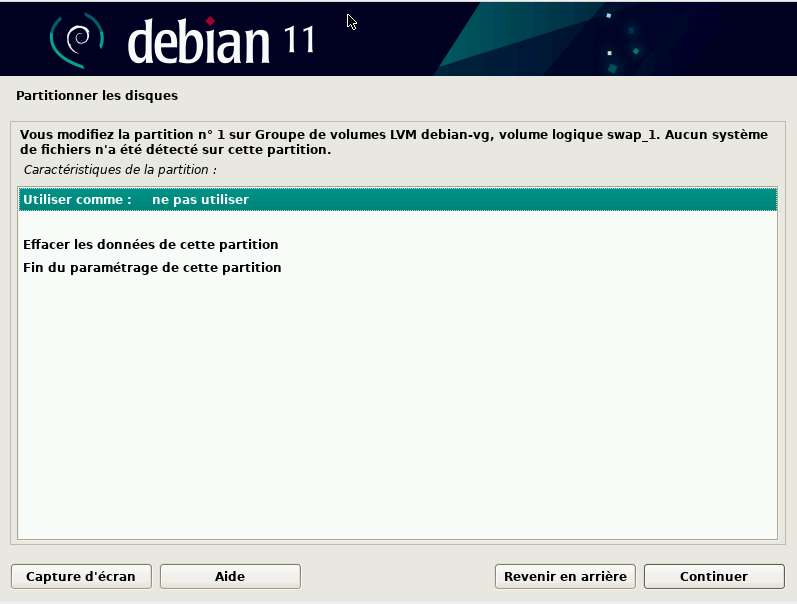
Task: Select the "Utiliser comme :" row
Action: point(78,200)
